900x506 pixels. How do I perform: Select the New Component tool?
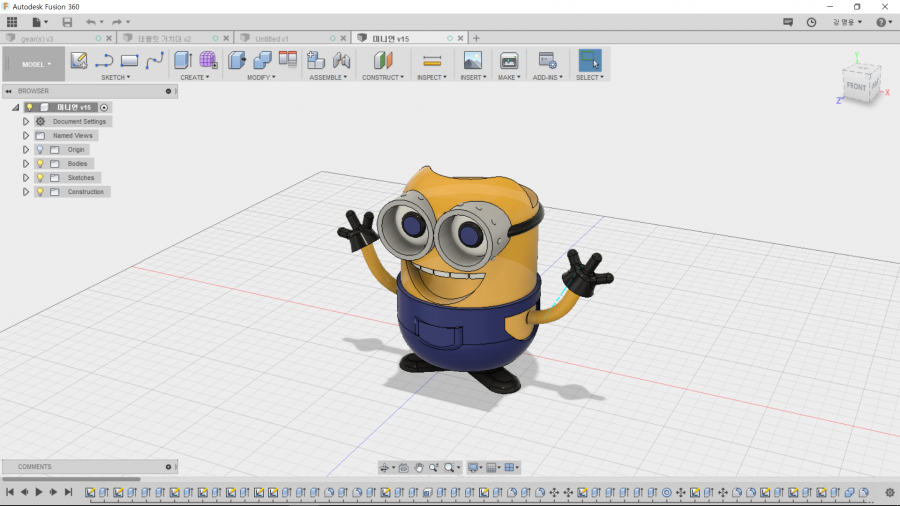pos(316,60)
